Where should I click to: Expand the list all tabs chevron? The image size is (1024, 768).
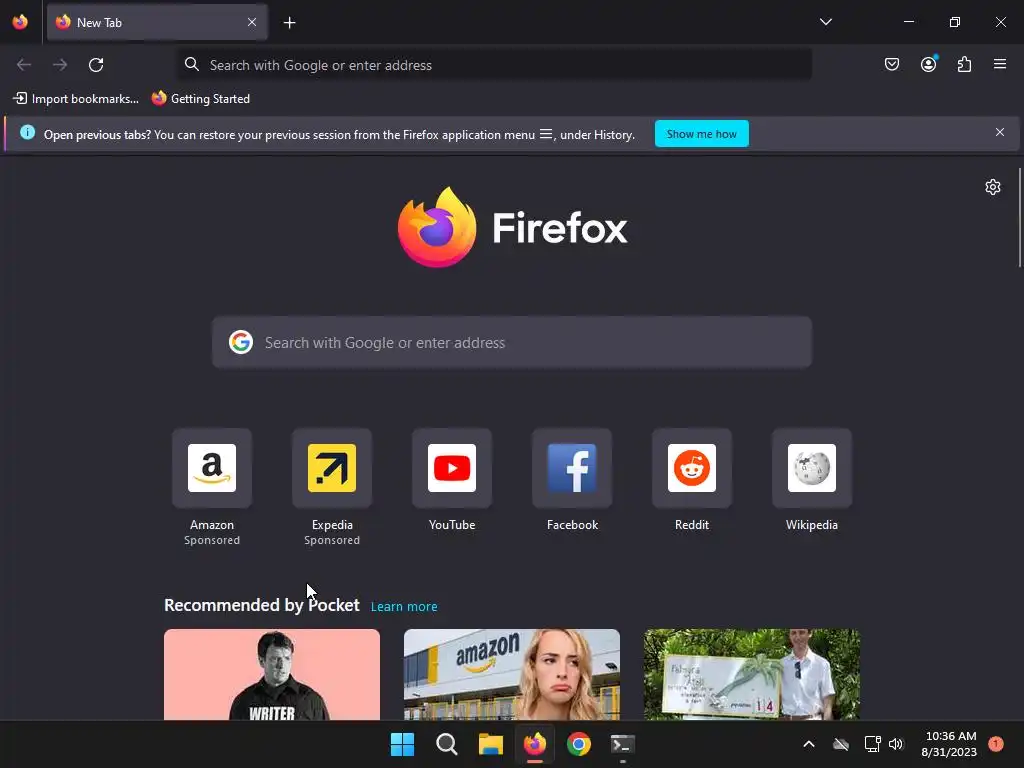point(825,22)
